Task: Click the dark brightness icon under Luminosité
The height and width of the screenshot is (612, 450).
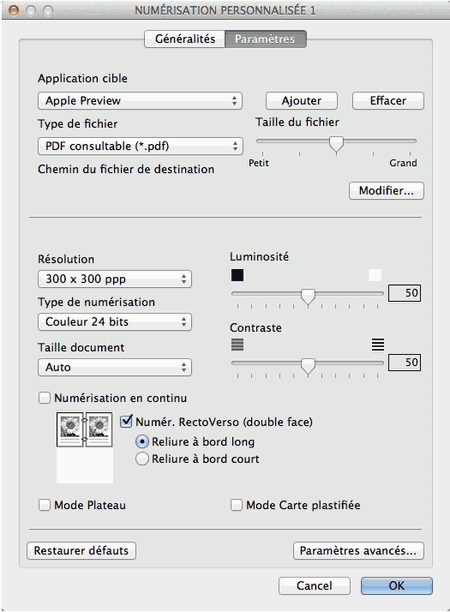Action: pos(237,275)
